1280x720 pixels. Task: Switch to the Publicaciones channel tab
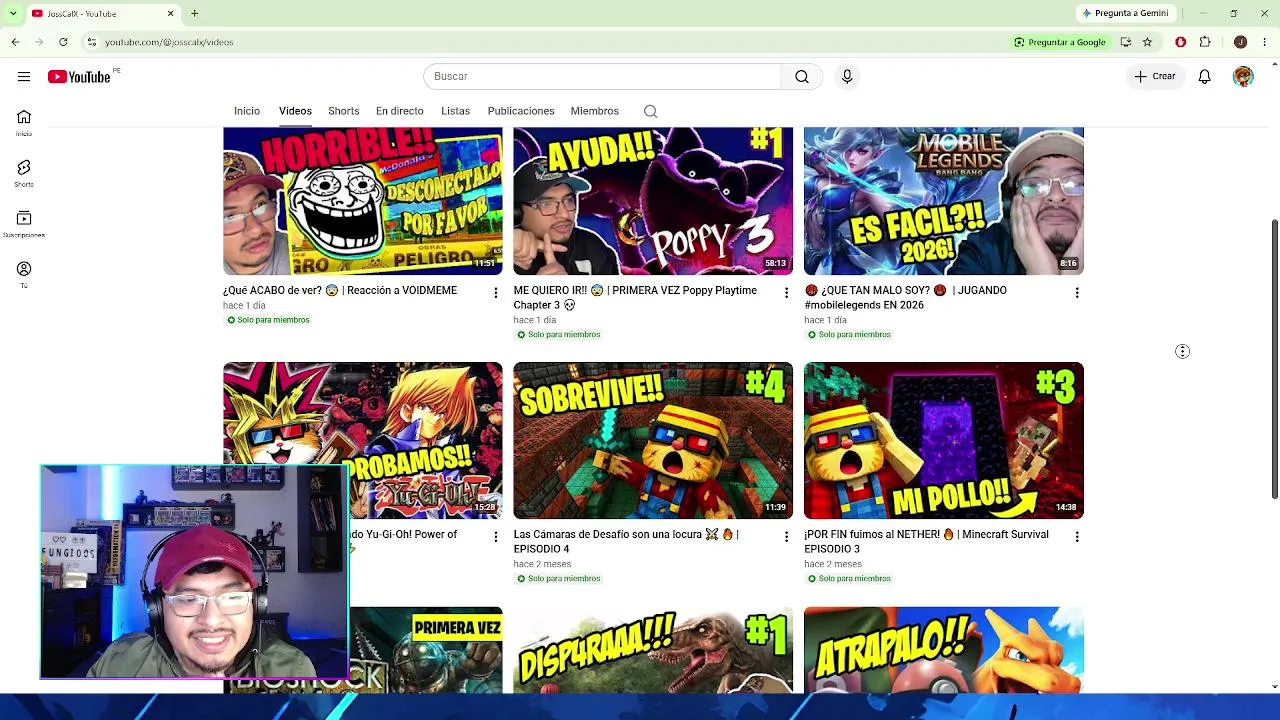pyautogui.click(x=521, y=111)
